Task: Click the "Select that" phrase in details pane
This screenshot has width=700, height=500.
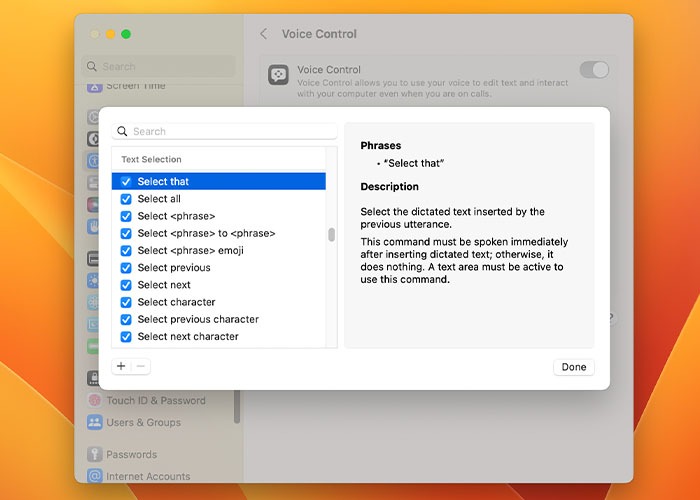Action: click(414, 163)
